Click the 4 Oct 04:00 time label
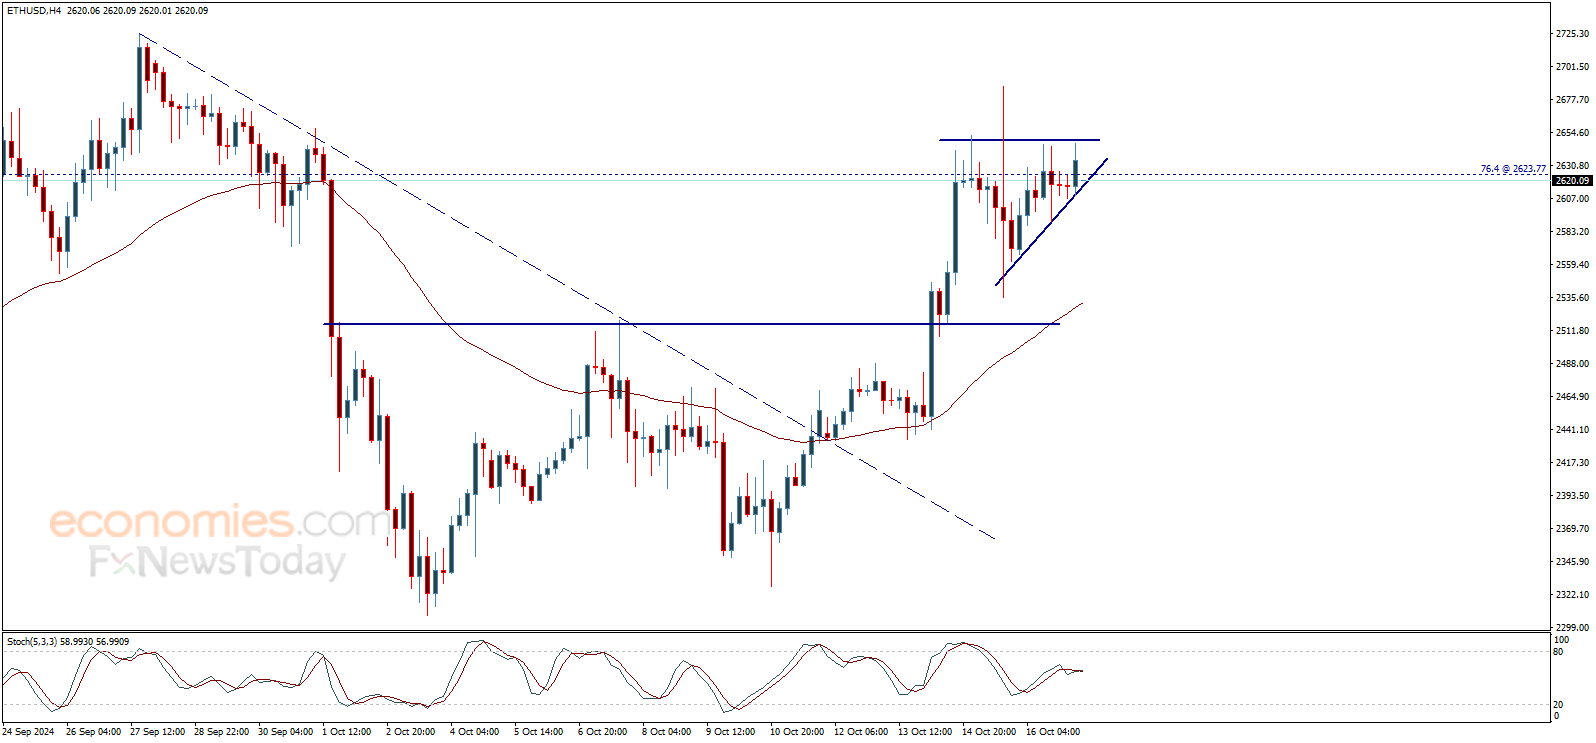Viewport: 1596px width, 743px height. click(475, 732)
